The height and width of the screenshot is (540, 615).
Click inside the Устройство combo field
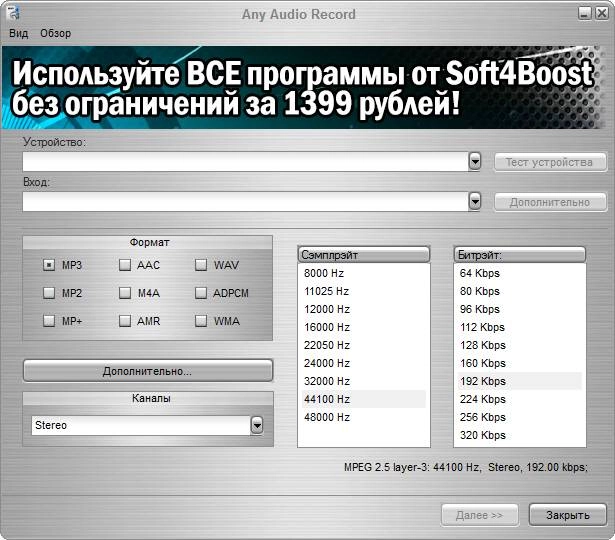click(x=246, y=162)
